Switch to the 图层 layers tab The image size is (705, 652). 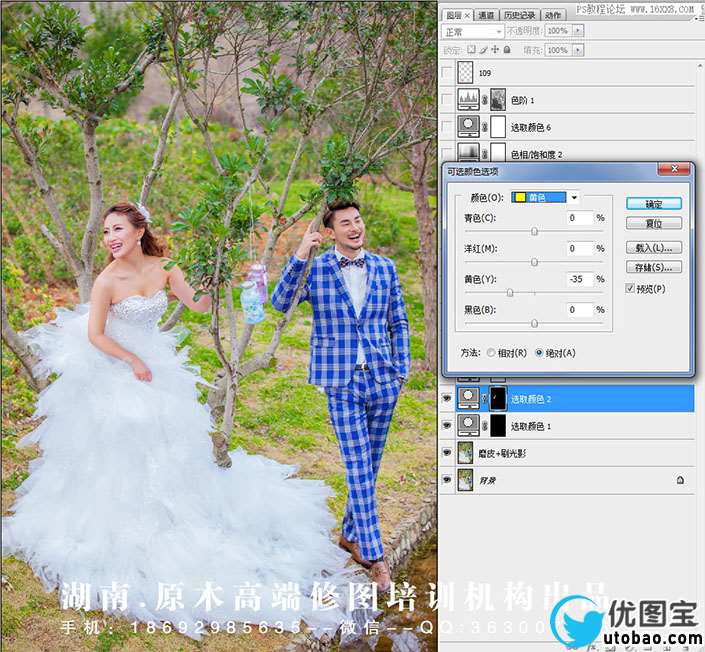[x=457, y=15]
